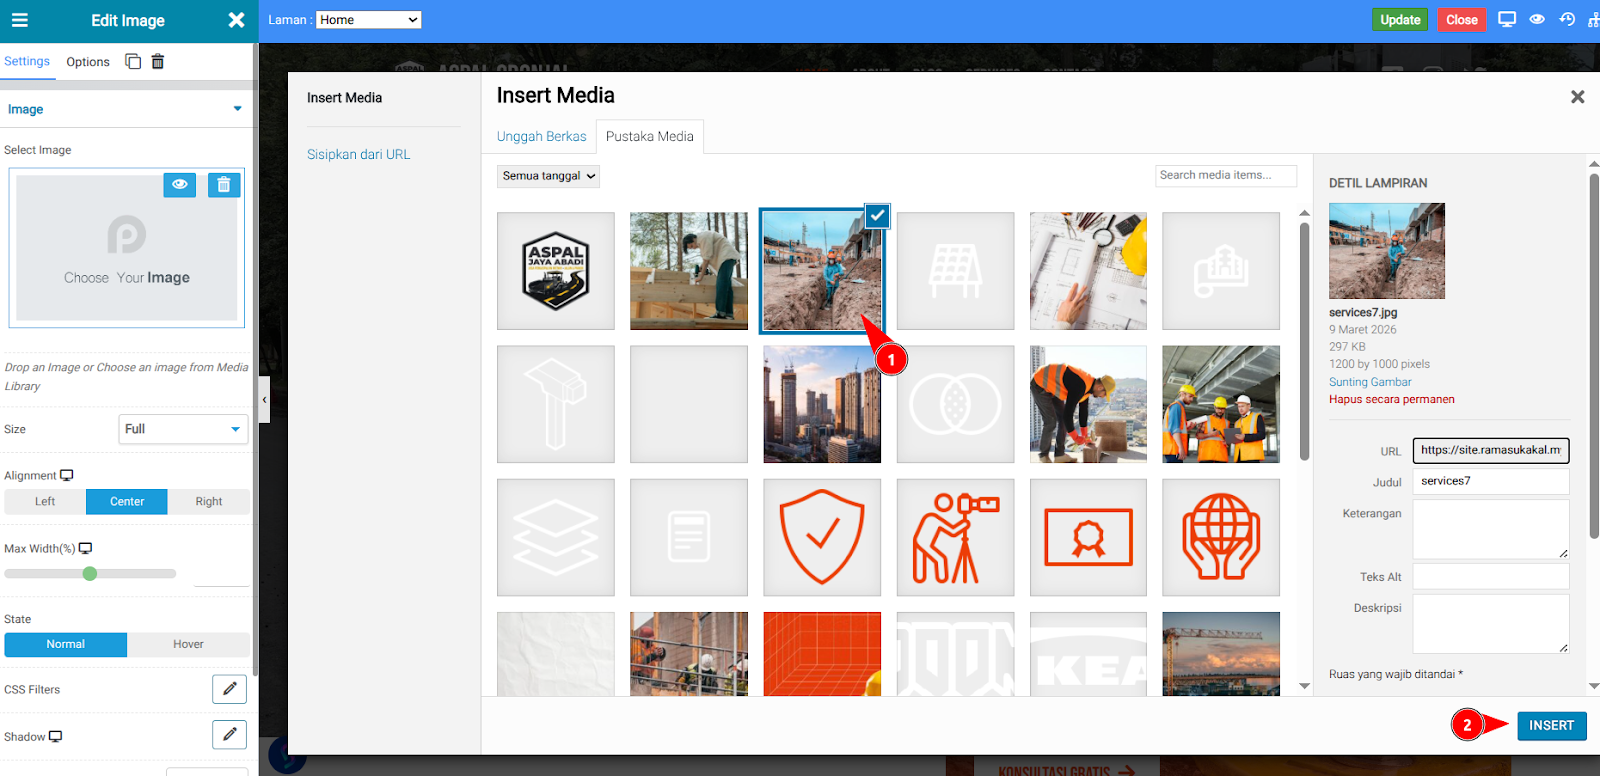This screenshot has height=776, width=1600.
Task: Click the INSERT button
Action: 1551,726
